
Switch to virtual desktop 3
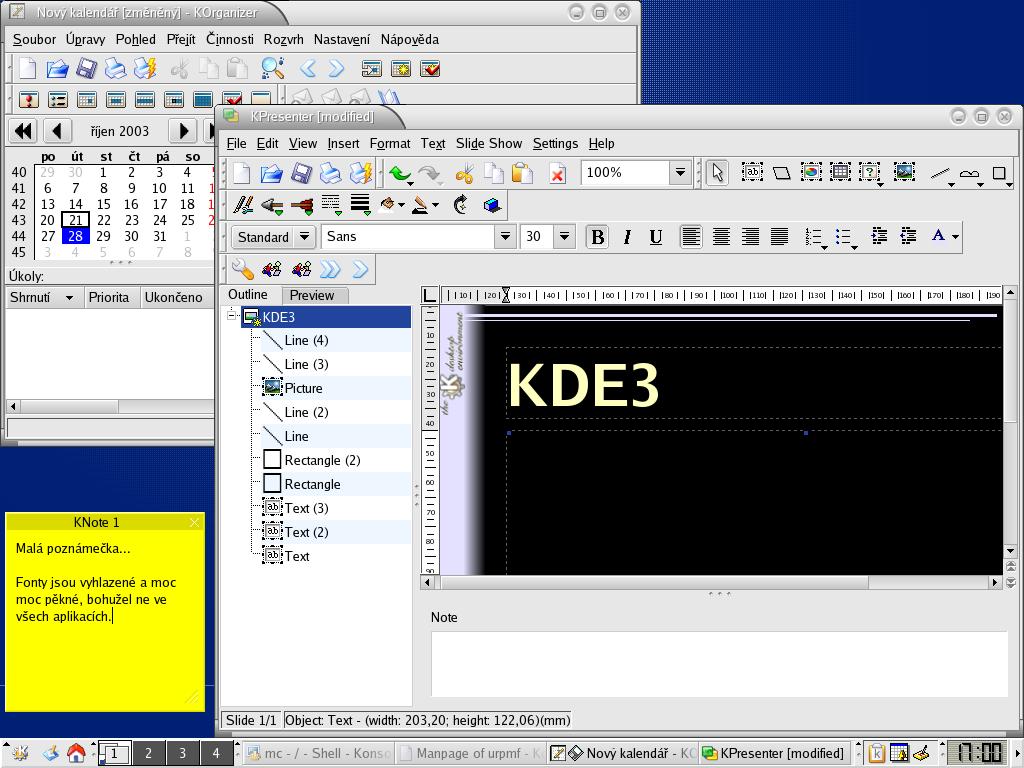pos(182,753)
